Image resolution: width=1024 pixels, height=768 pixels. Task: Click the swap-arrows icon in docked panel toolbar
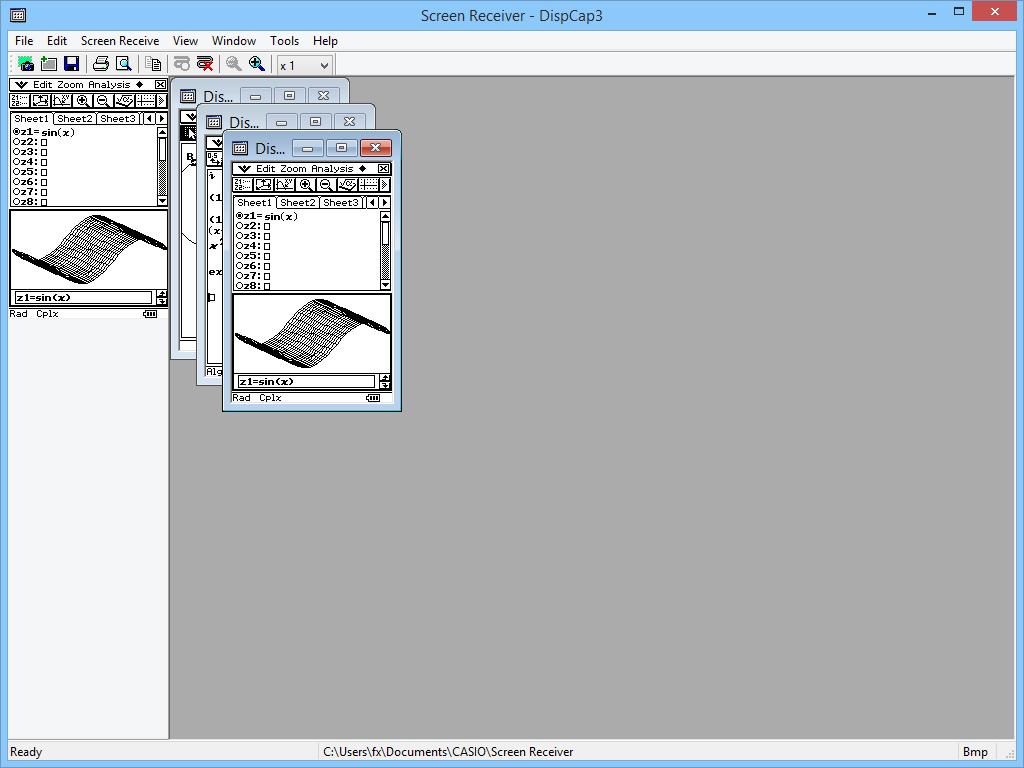click(x=40, y=101)
